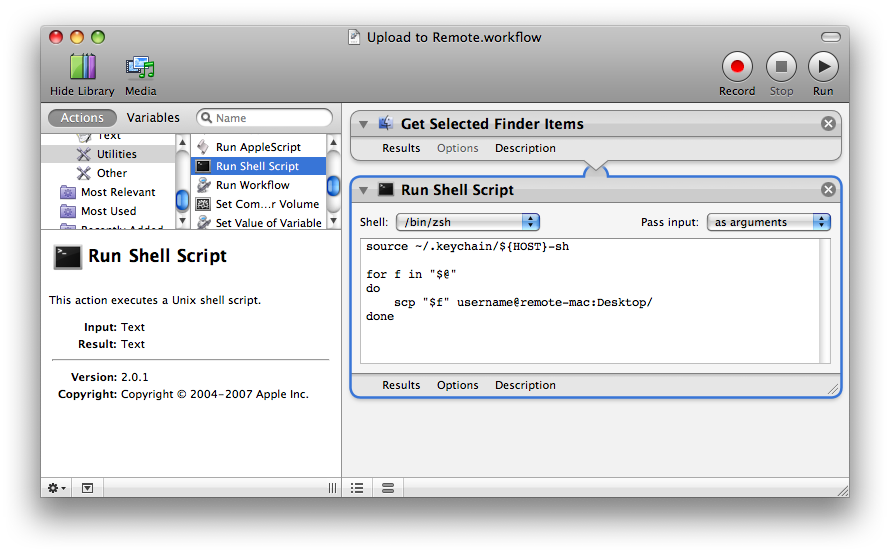Click the scroll-up arrow of library categories
The height and width of the screenshot is (553, 890).
pos(182,143)
